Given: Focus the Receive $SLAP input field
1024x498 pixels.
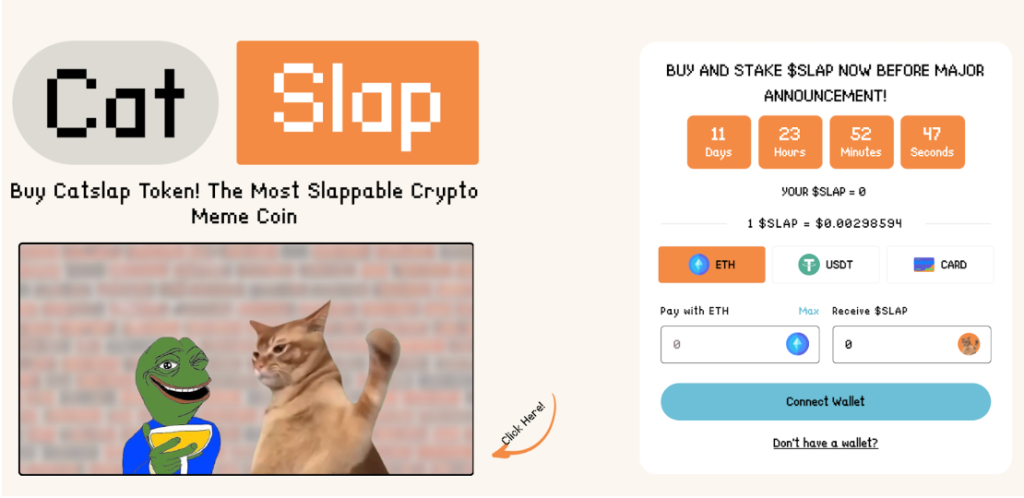Looking at the screenshot, I should pyautogui.click(x=912, y=345).
